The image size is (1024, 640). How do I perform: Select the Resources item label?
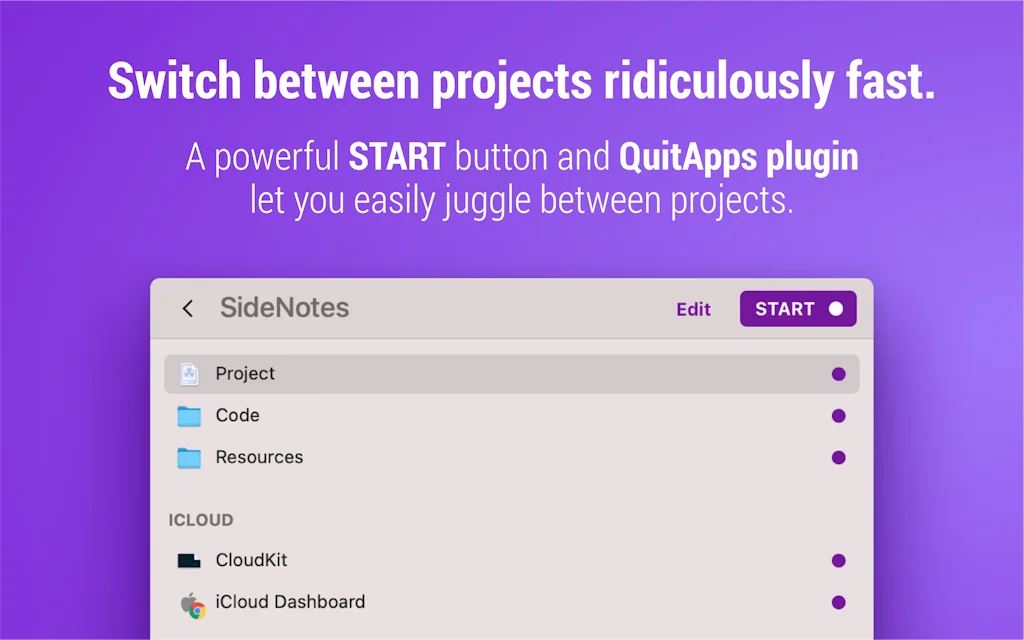(259, 458)
